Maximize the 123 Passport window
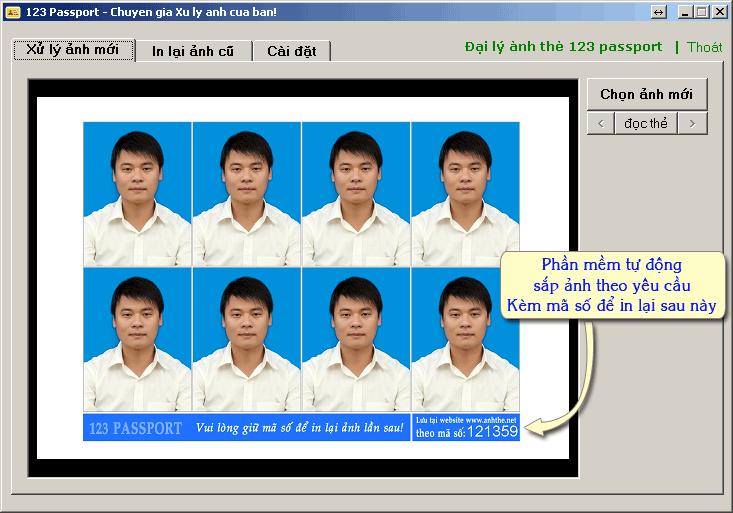 (x=702, y=12)
